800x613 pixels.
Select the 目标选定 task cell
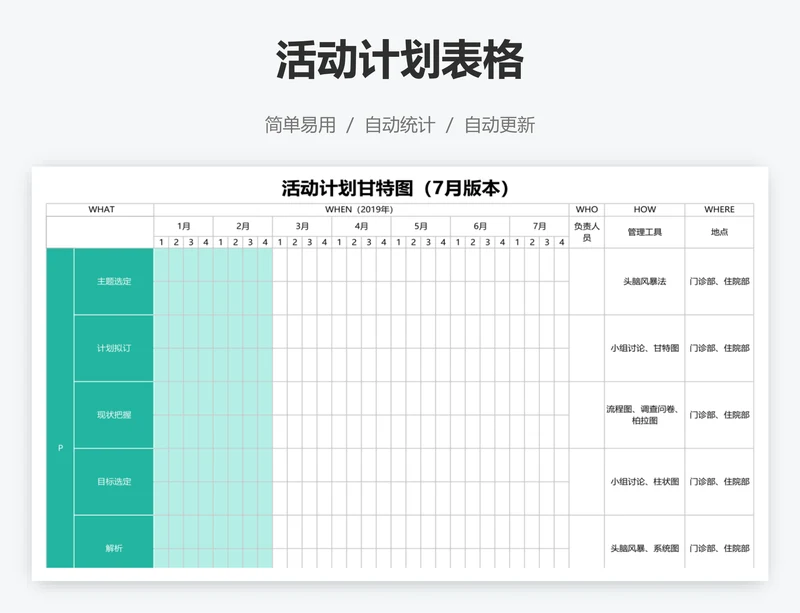click(x=114, y=482)
